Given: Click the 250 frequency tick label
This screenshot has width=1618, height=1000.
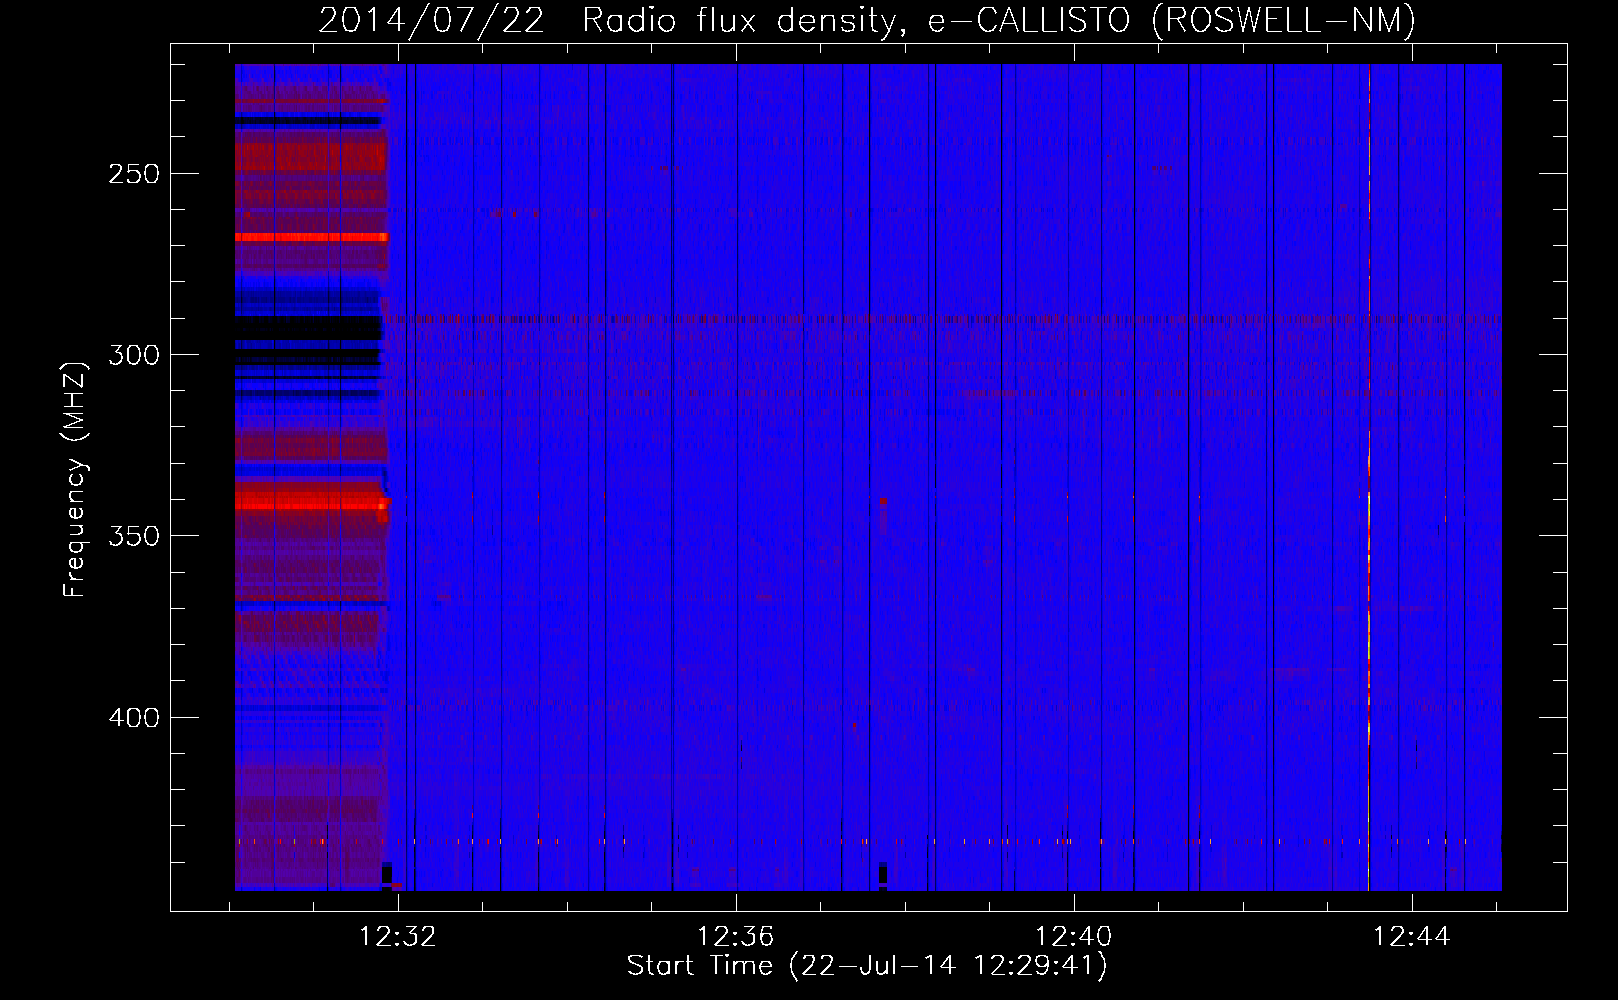Looking at the screenshot, I should click(134, 174).
